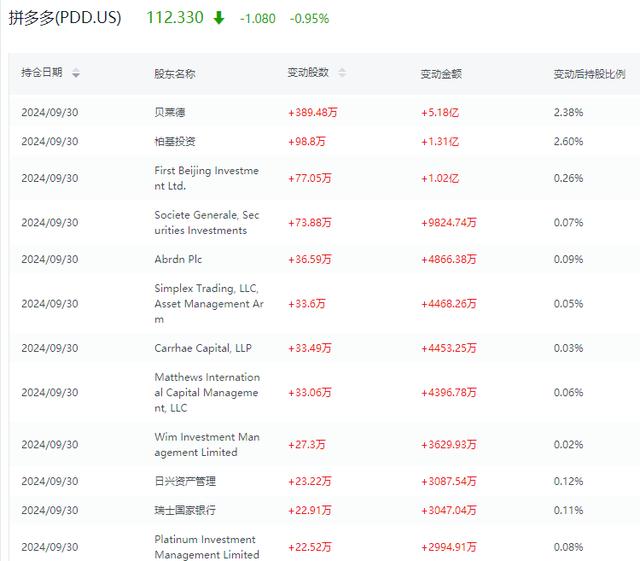The image size is (640, 561).
Task: Click holding ratio 0.11%
Action: (569, 510)
